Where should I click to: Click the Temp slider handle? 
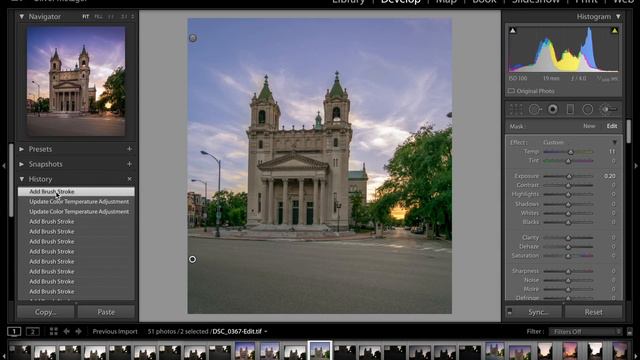[571, 152]
